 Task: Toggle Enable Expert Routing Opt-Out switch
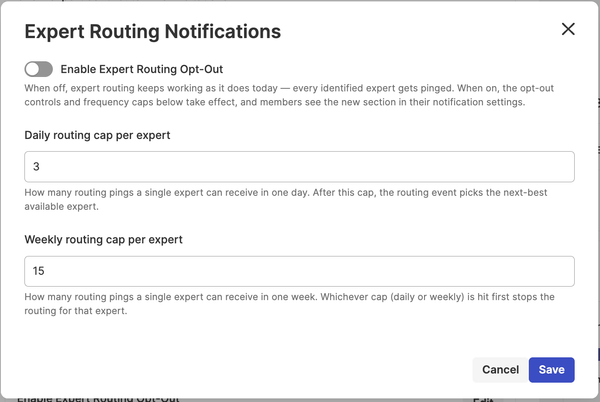39,69
